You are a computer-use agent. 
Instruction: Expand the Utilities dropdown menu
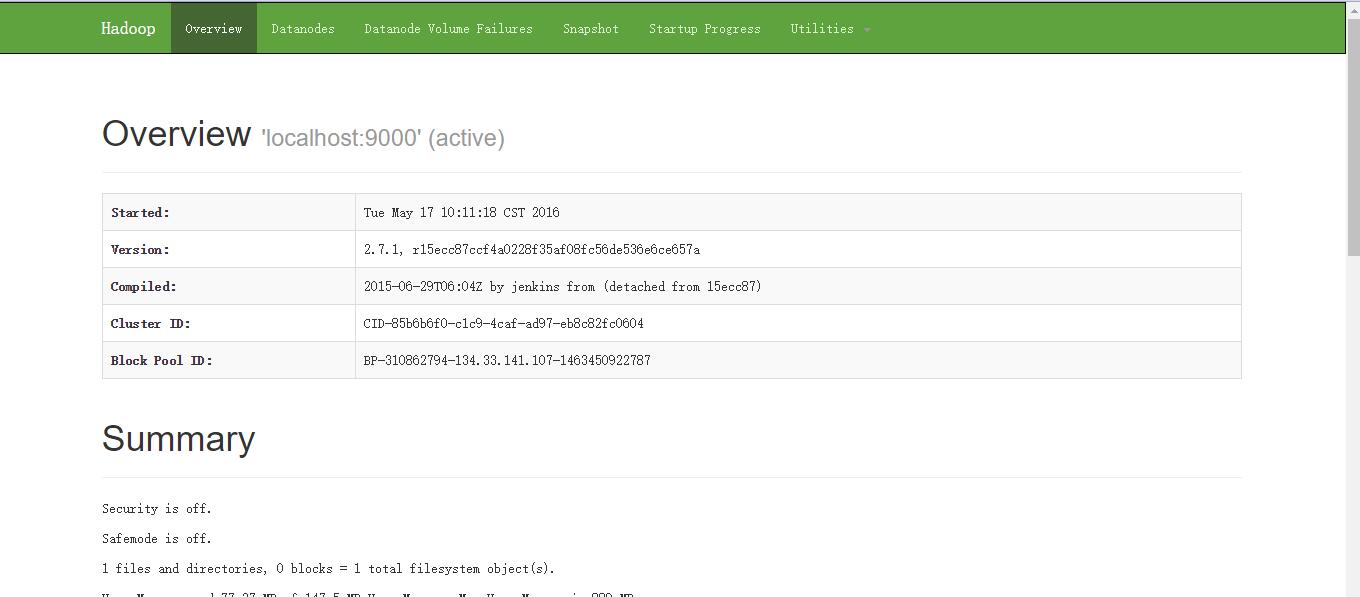(829, 29)
